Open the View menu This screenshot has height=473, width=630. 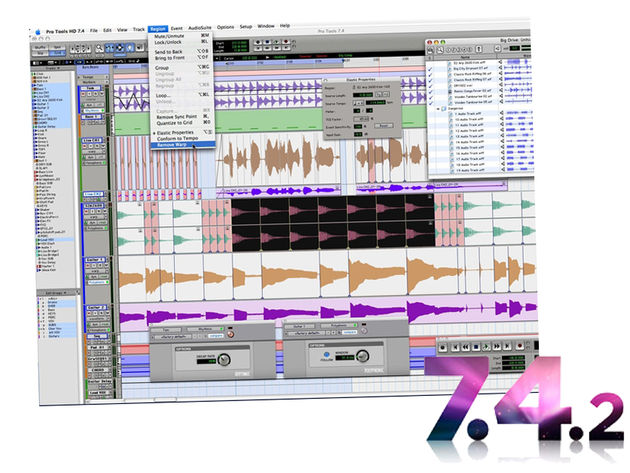tap(122, 30)
